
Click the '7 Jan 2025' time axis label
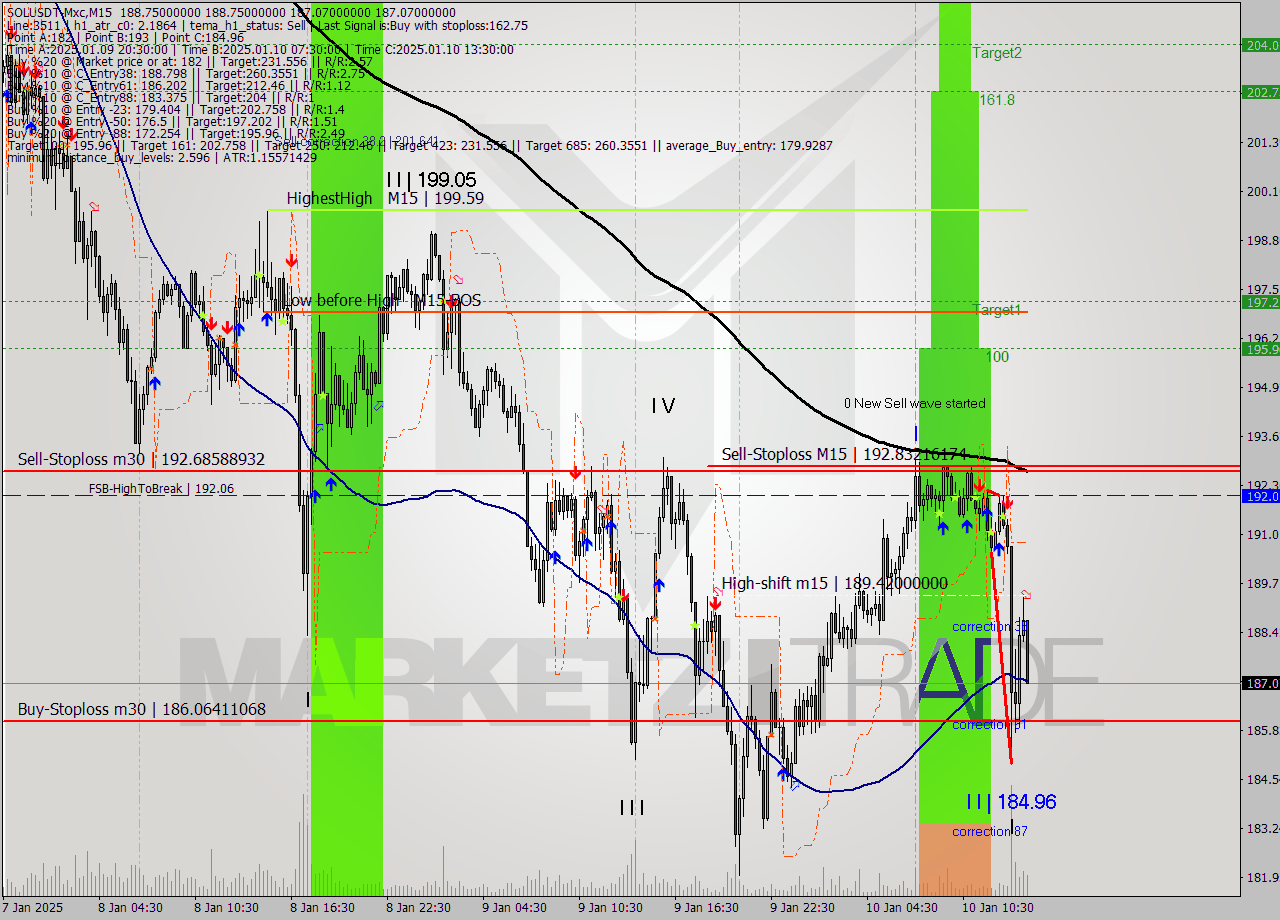32,908
